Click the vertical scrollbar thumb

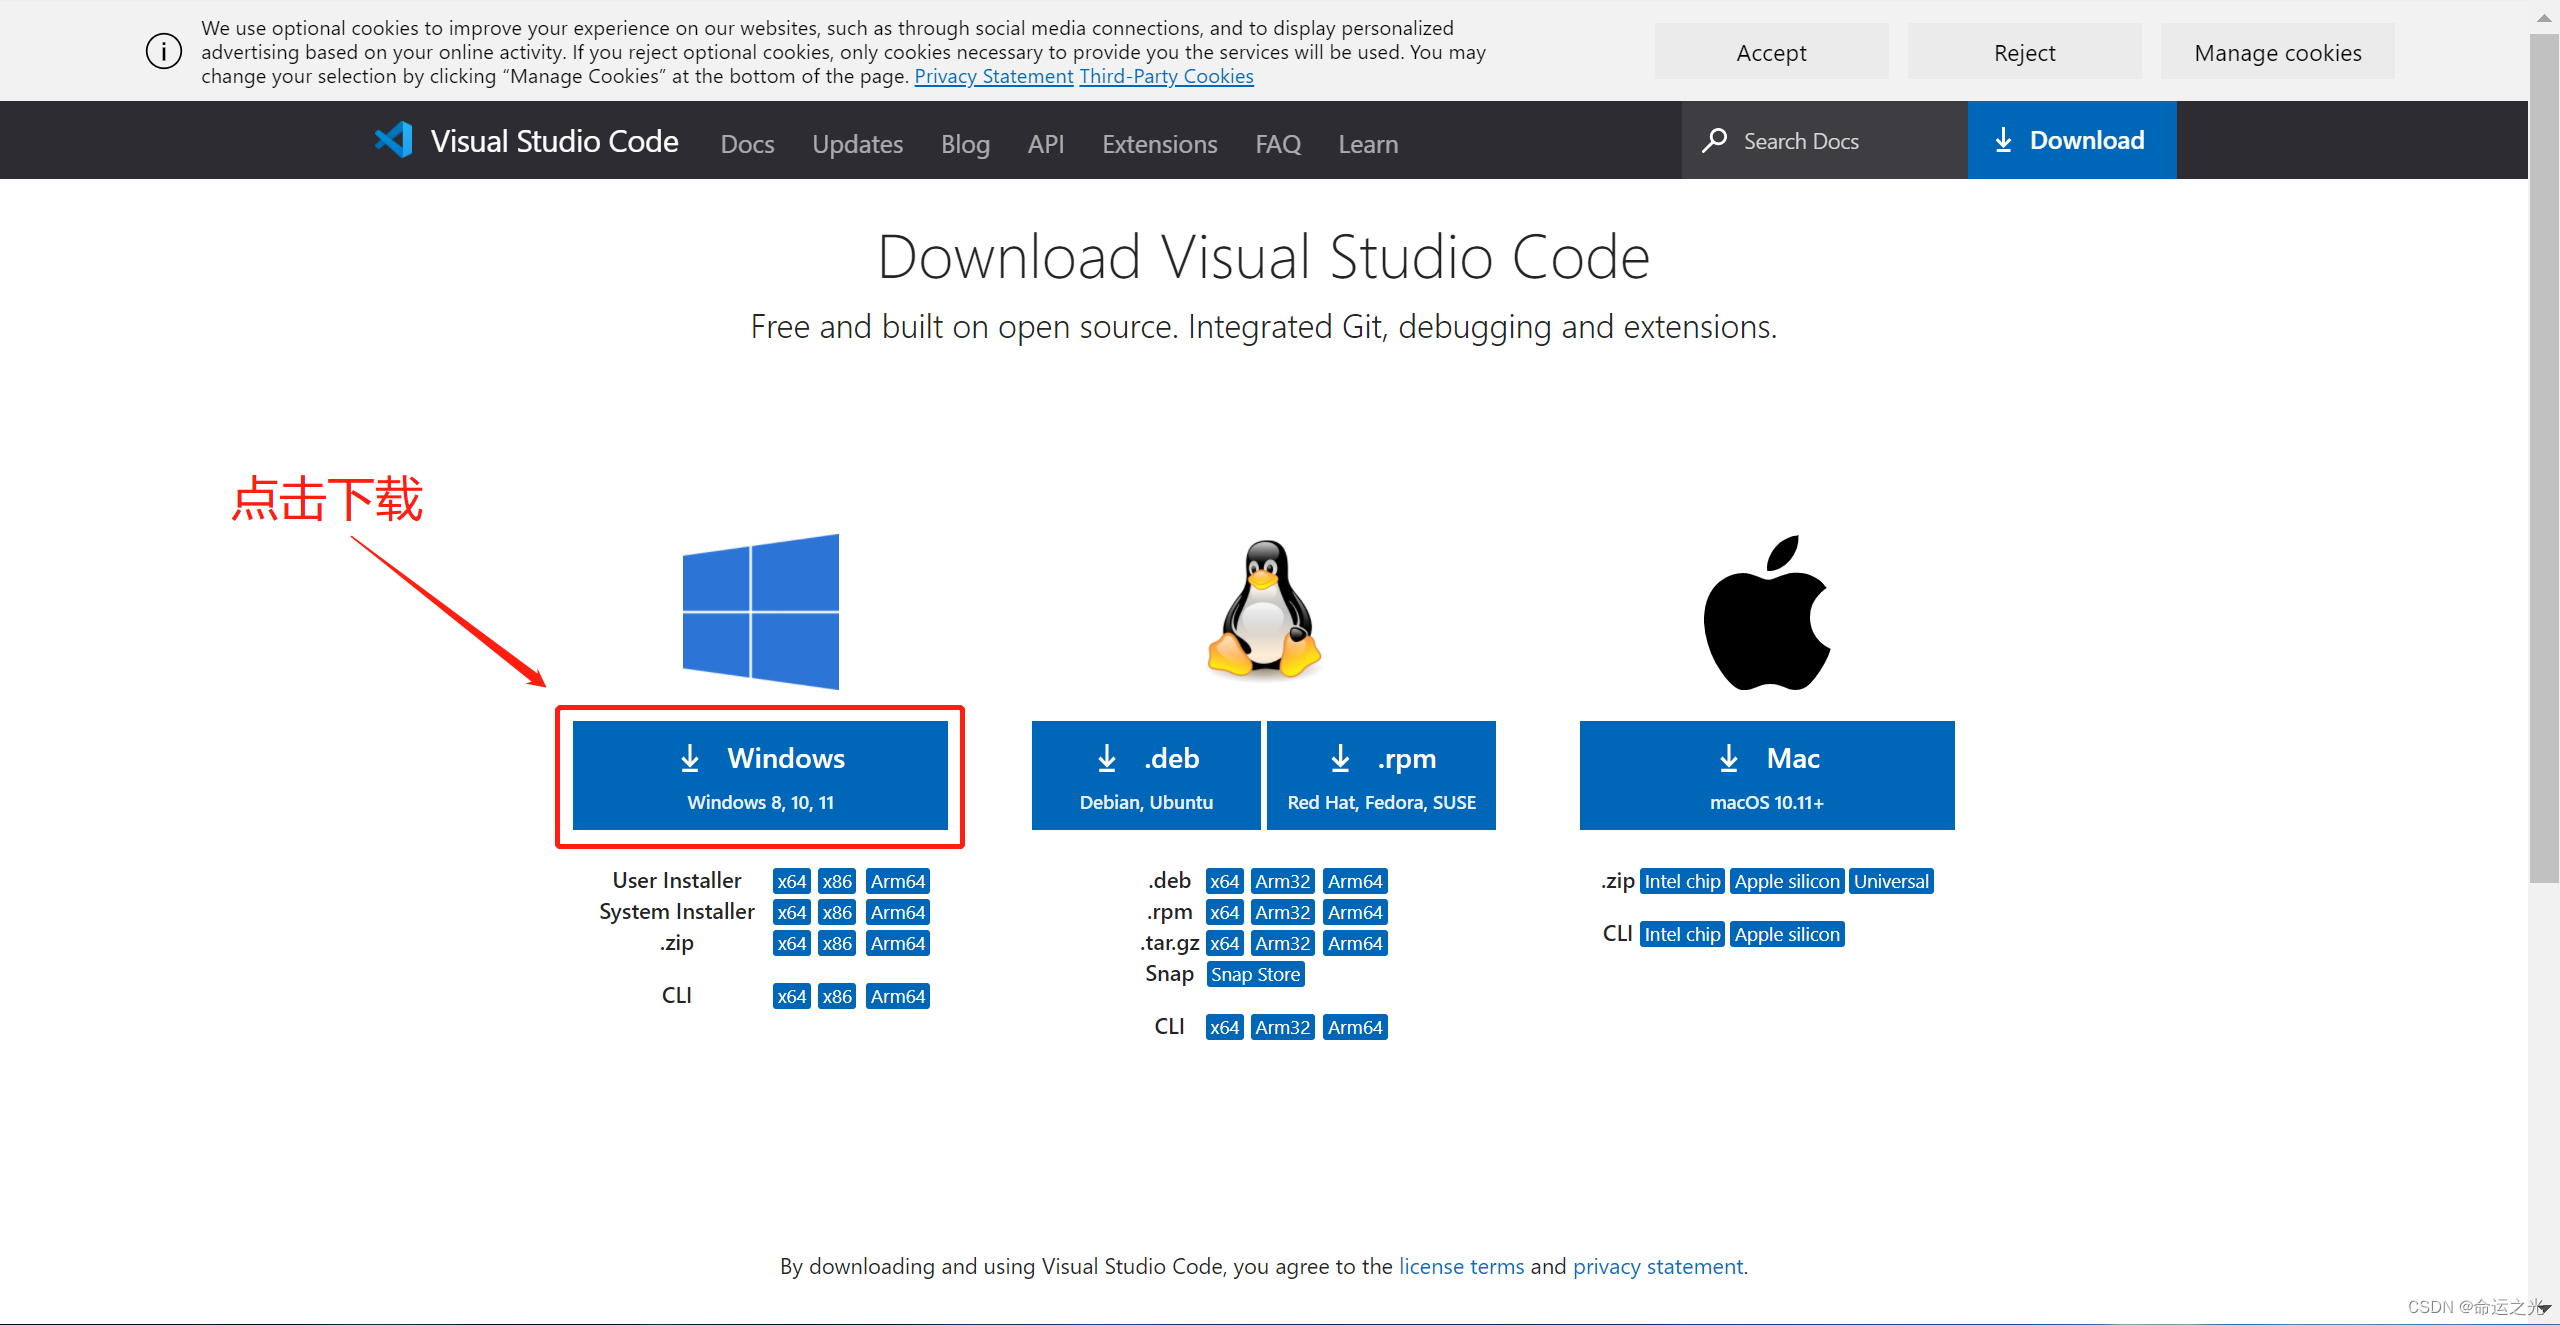[x=2544, y=459]
